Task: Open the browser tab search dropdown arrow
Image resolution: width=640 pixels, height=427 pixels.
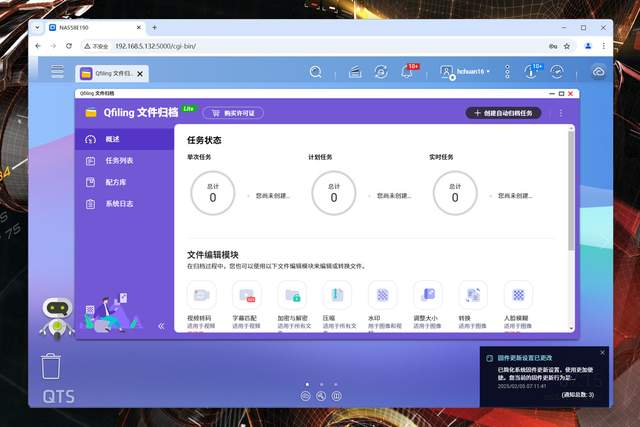Action: tap(37, 27)
